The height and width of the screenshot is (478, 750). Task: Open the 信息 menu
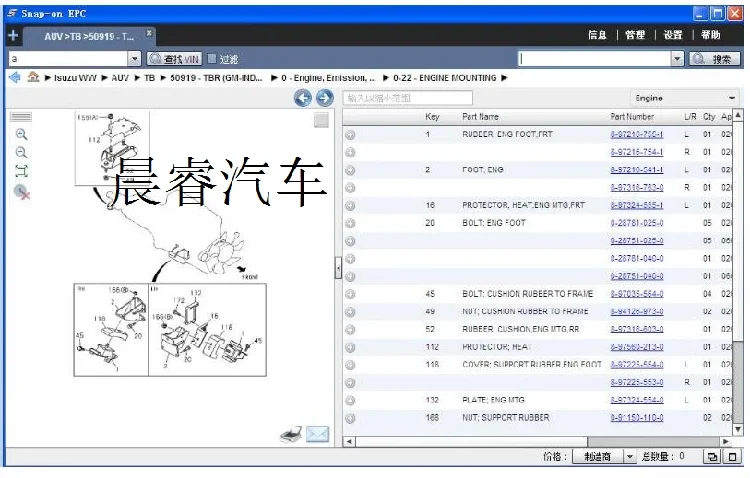[597, 35]
